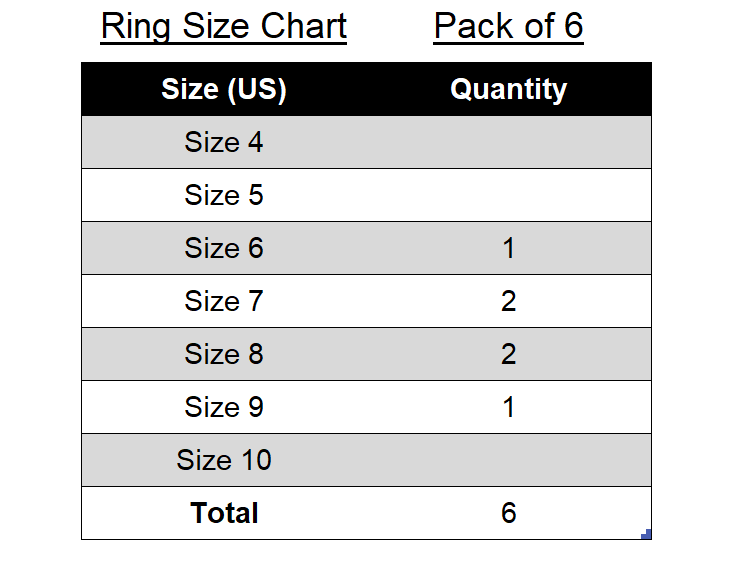Viewport: 732px width, 566px height.
Task: Click the "Size 4" cell
Action: [x=224, y=142]
